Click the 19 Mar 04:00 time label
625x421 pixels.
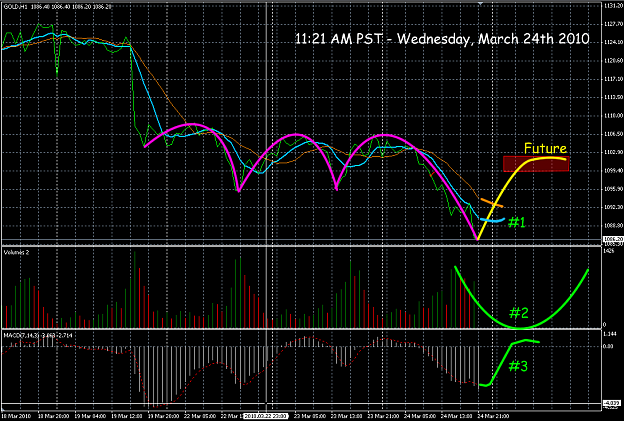point(90,416)
